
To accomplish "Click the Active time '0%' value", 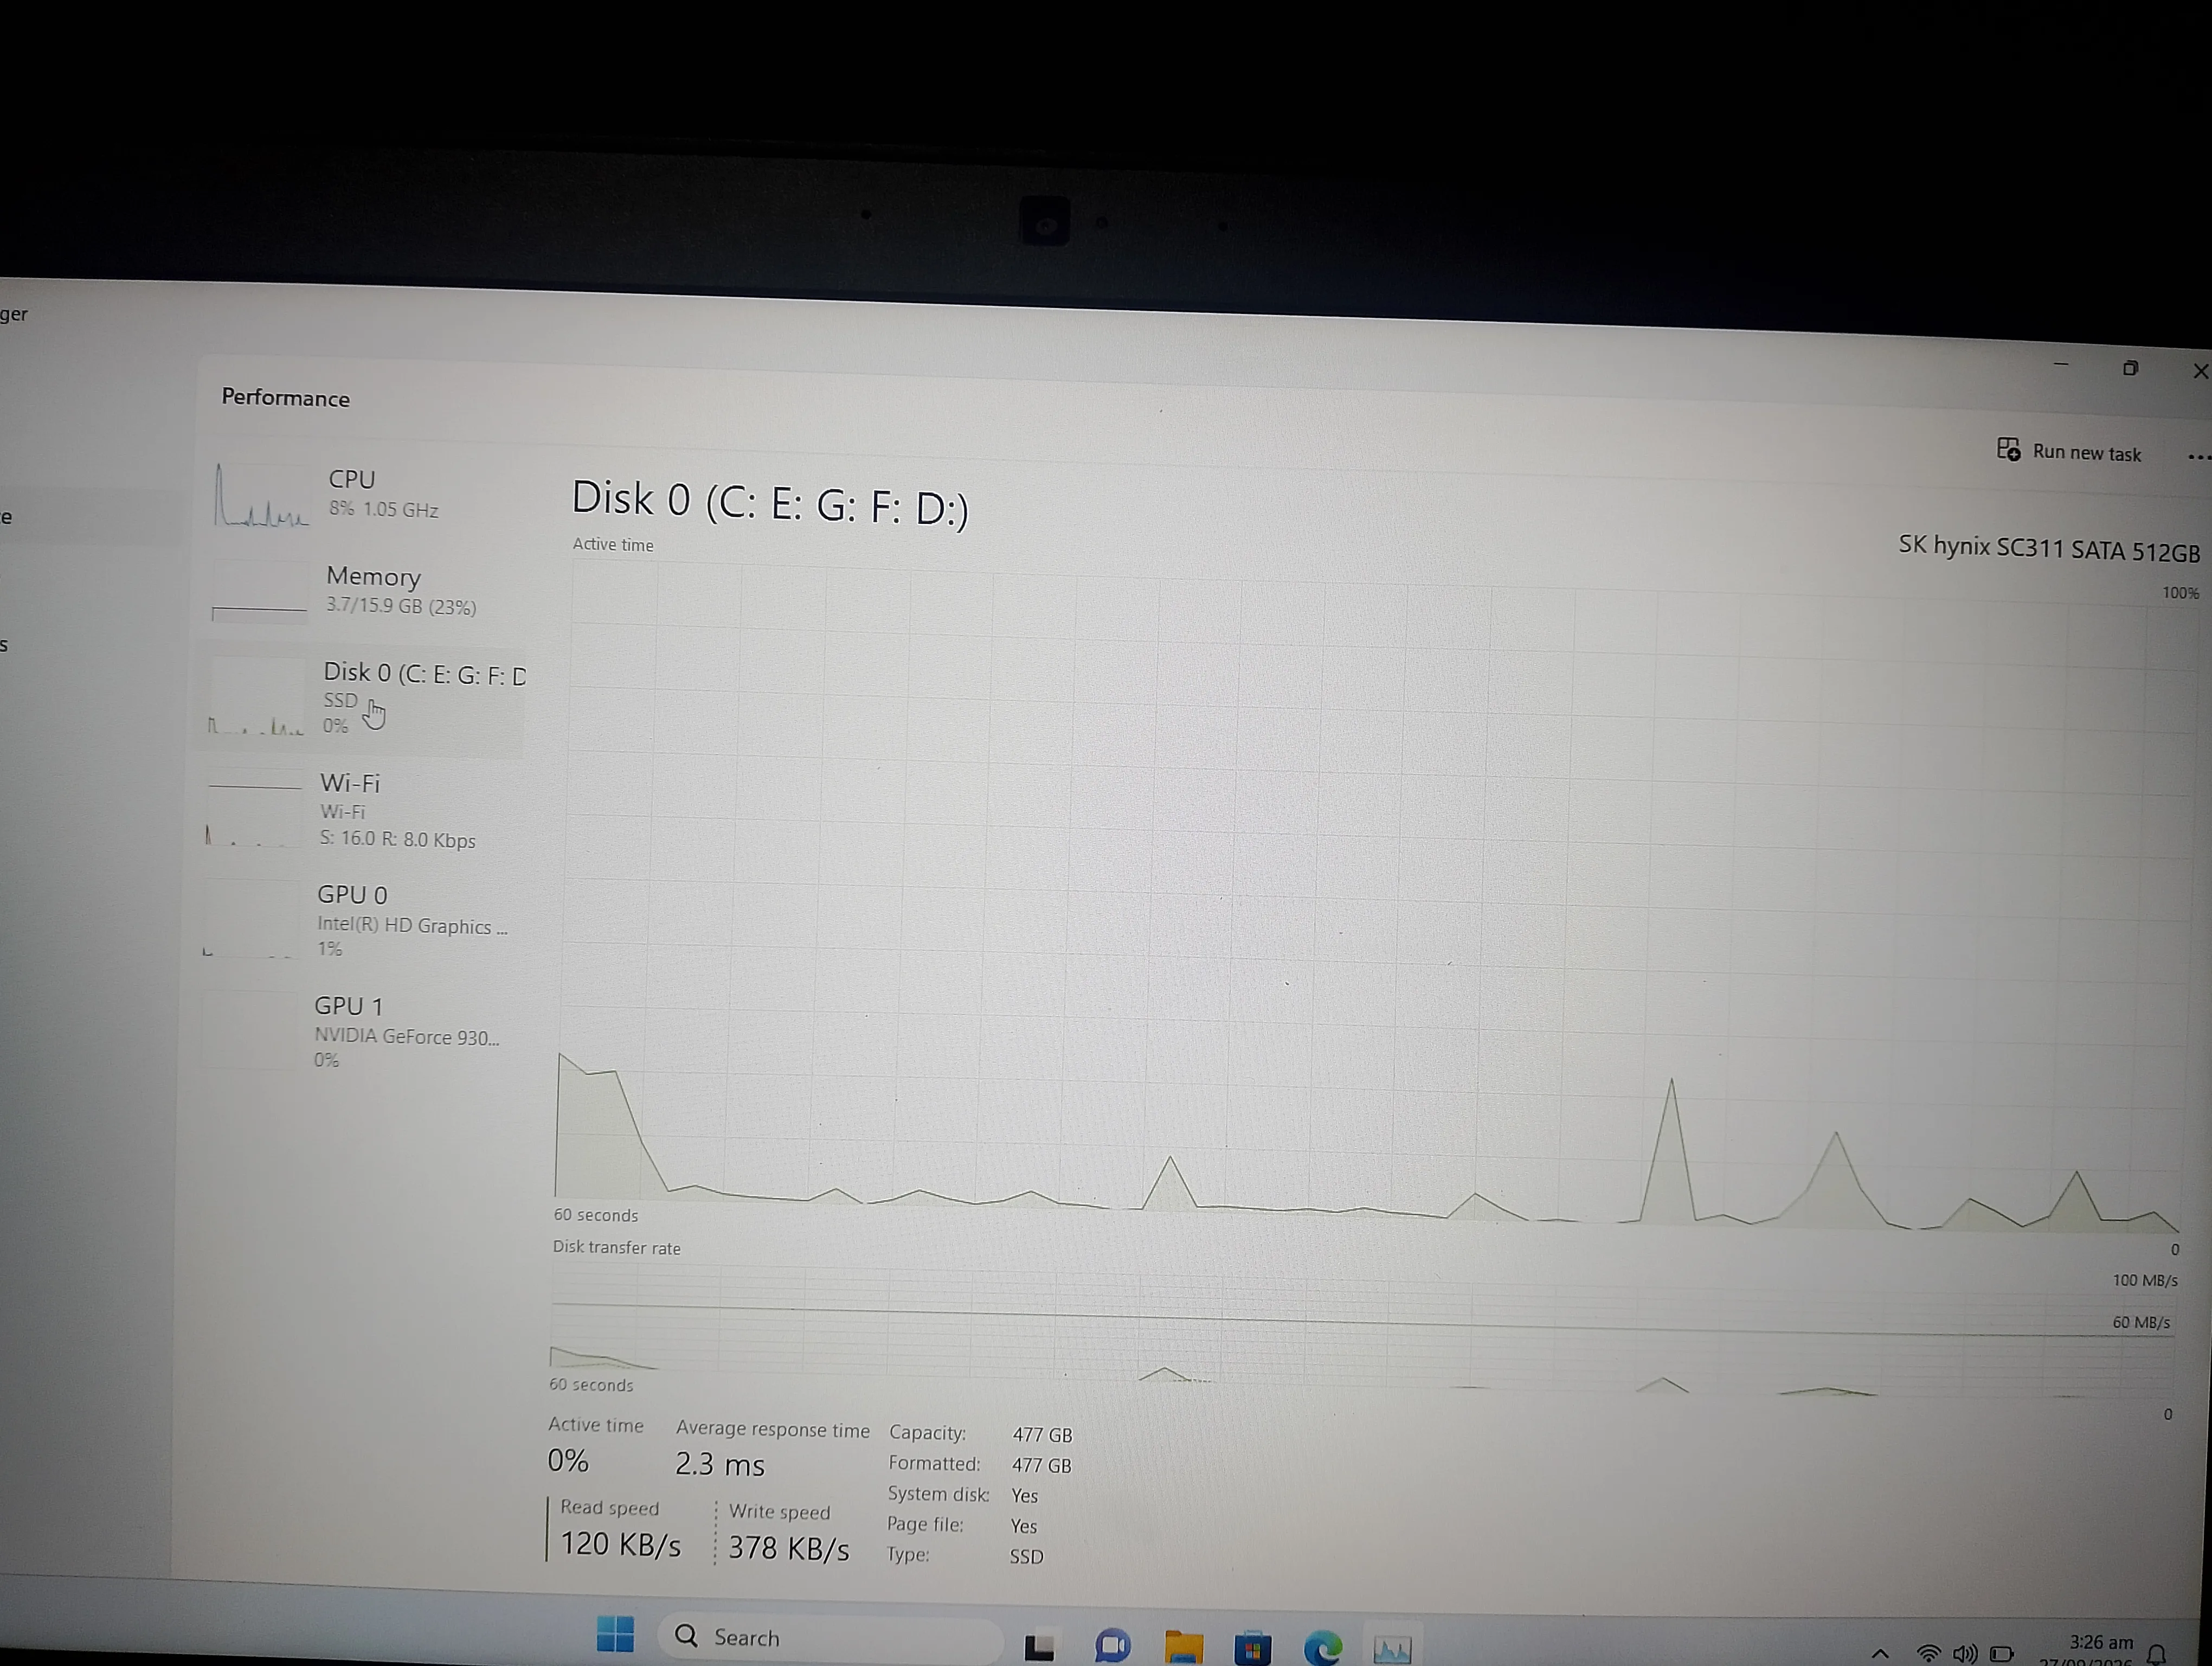I will [568, 1461].
